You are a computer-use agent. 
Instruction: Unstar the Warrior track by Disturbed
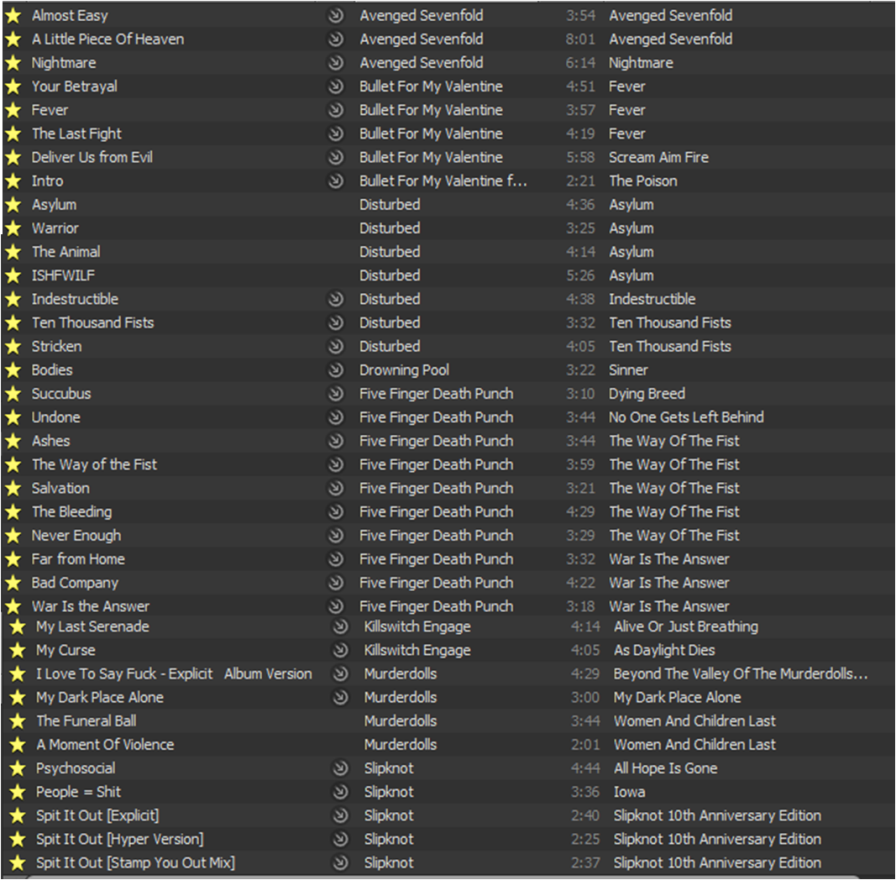point(13,228)
